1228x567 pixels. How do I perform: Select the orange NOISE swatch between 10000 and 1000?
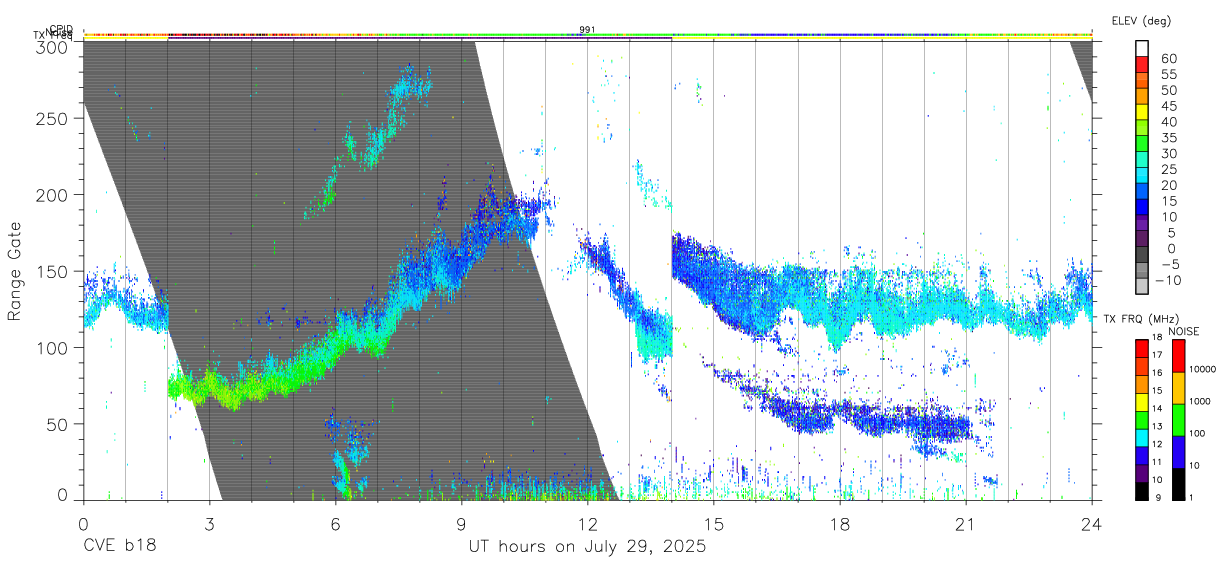[x=1178, y=388]
